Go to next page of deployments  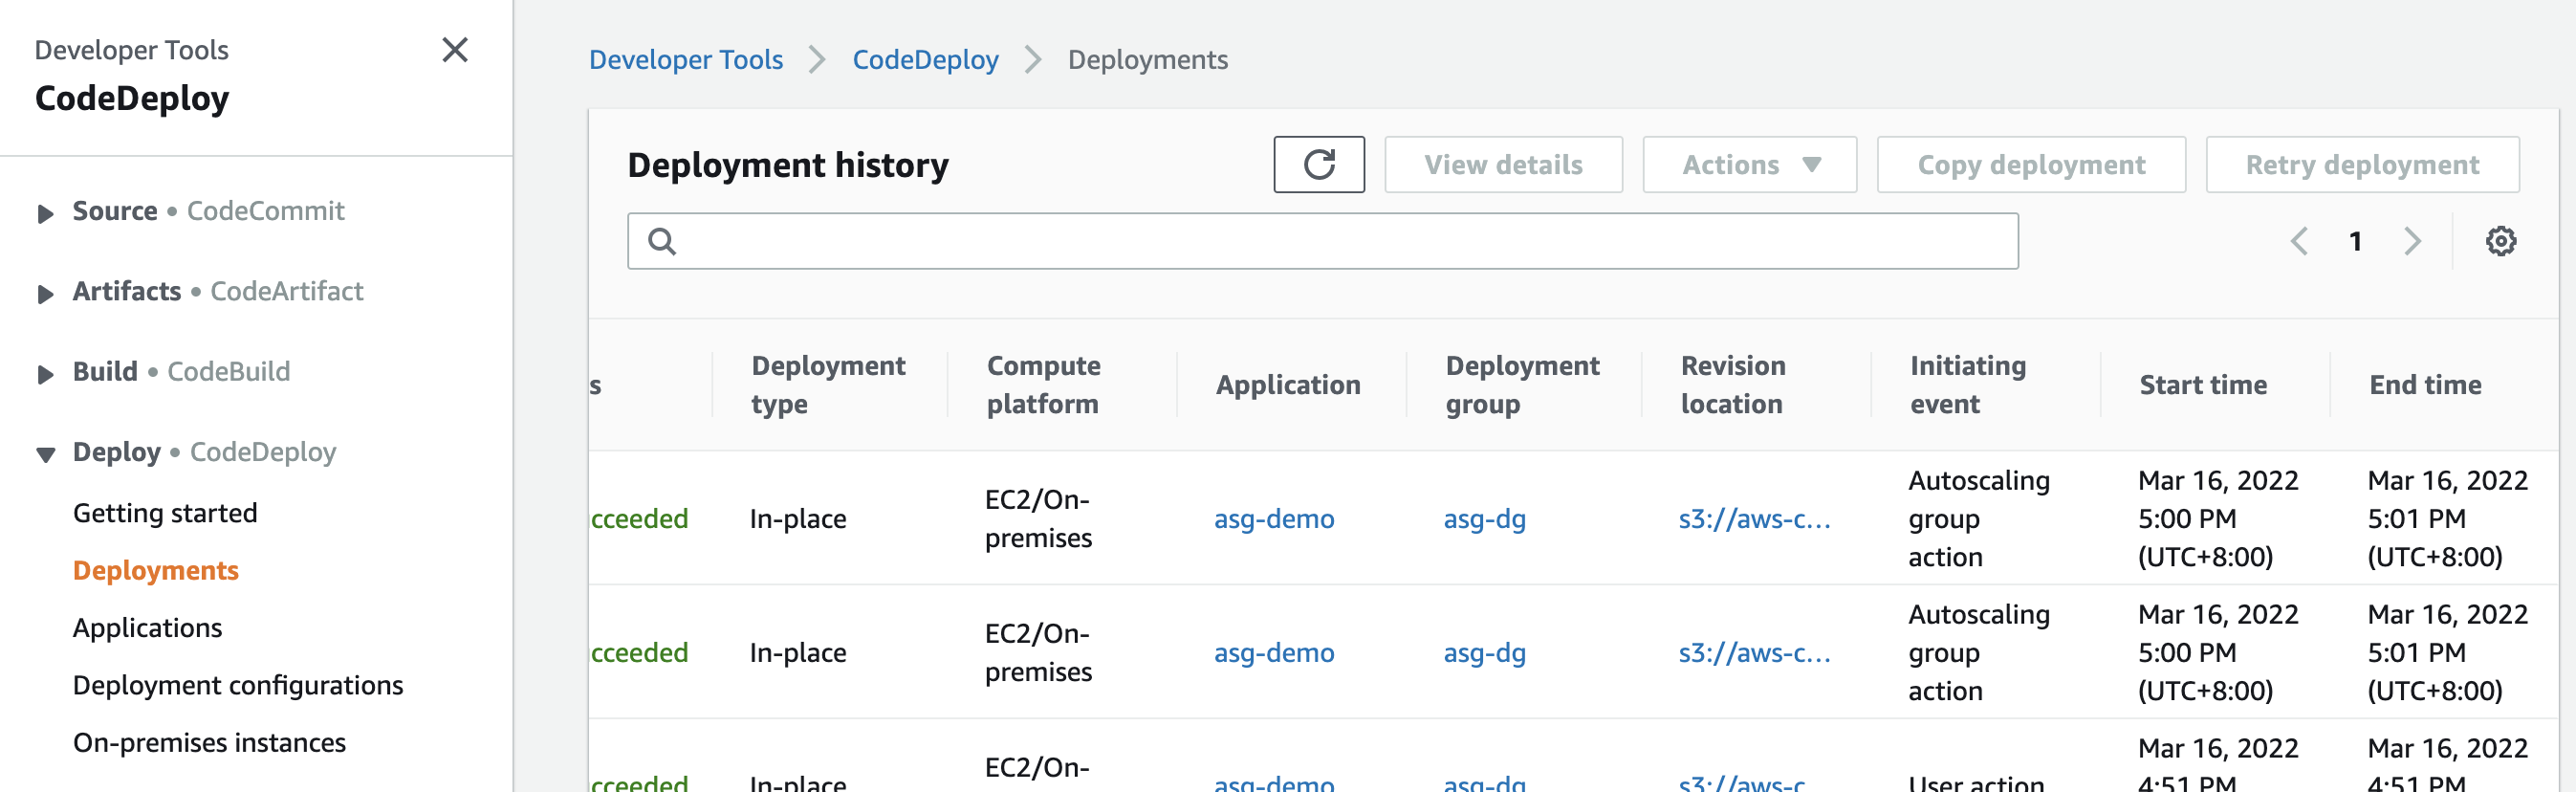point(2412,241)
